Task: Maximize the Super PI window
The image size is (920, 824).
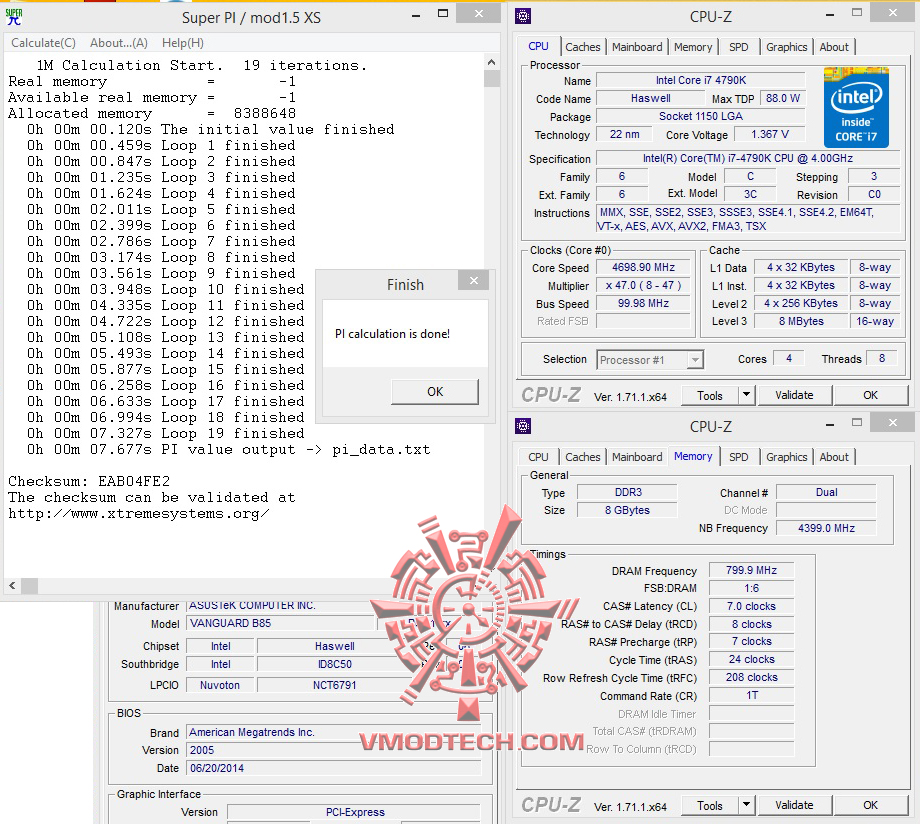Action: click(x=443, y=13)
